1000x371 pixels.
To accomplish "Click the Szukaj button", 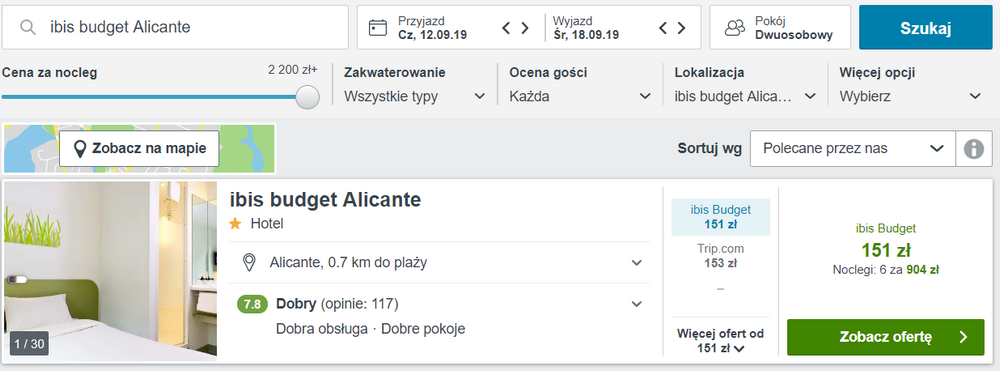I will click(925, 27).
